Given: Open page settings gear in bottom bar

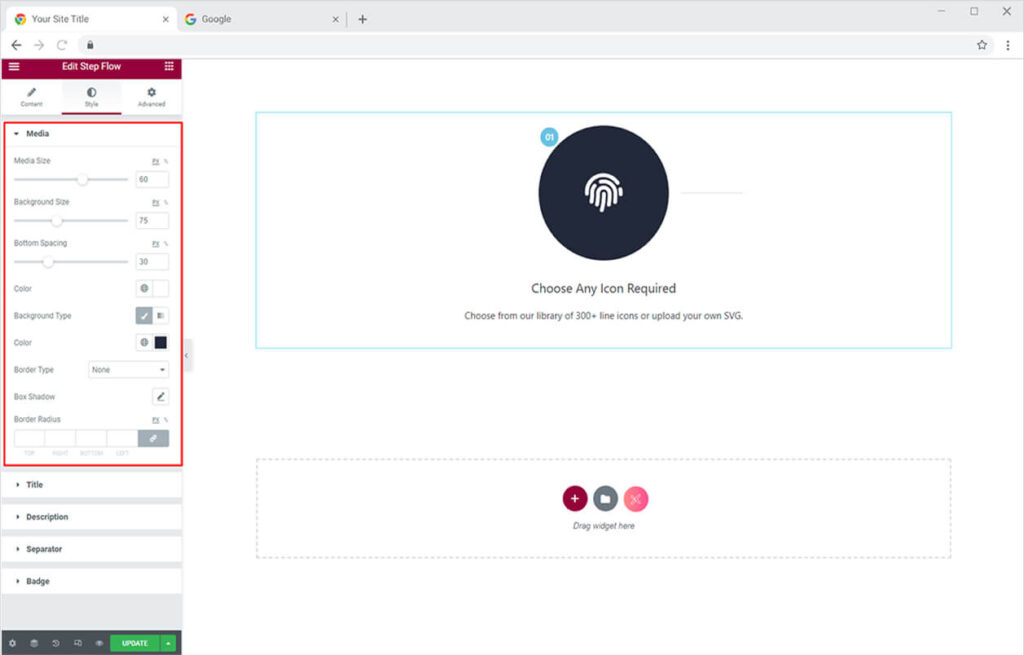Looking at the screenshot, I should 12,643.
